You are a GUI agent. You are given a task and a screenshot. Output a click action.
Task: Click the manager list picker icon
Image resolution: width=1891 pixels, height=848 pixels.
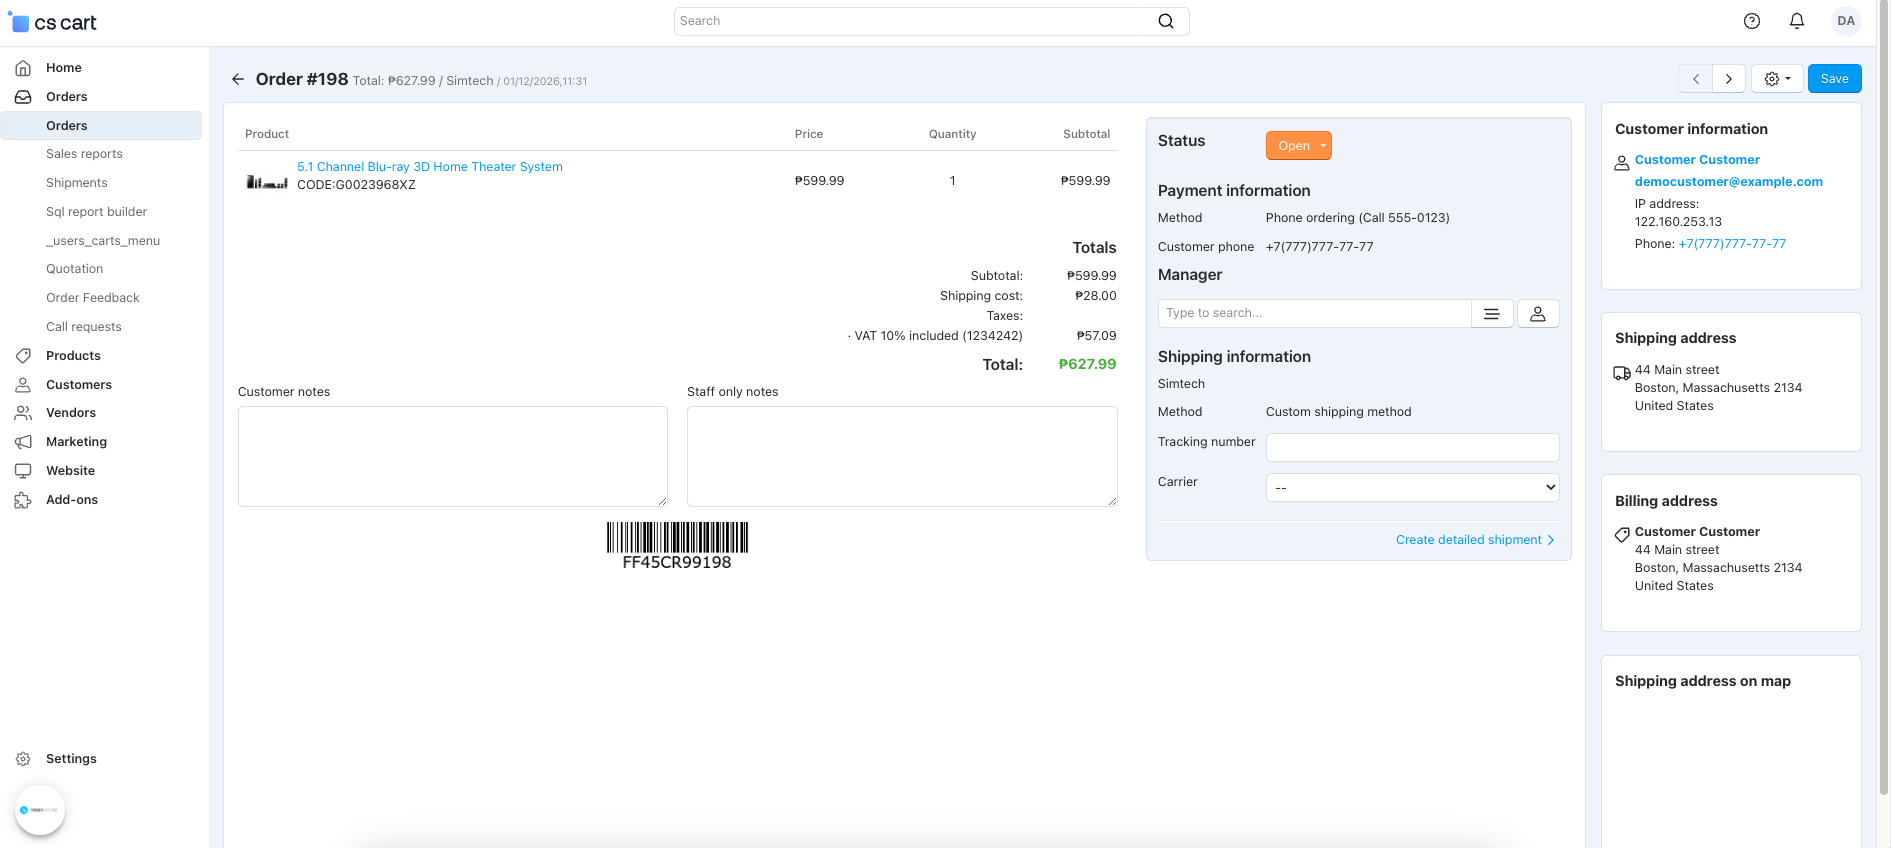coord(1491,314)
